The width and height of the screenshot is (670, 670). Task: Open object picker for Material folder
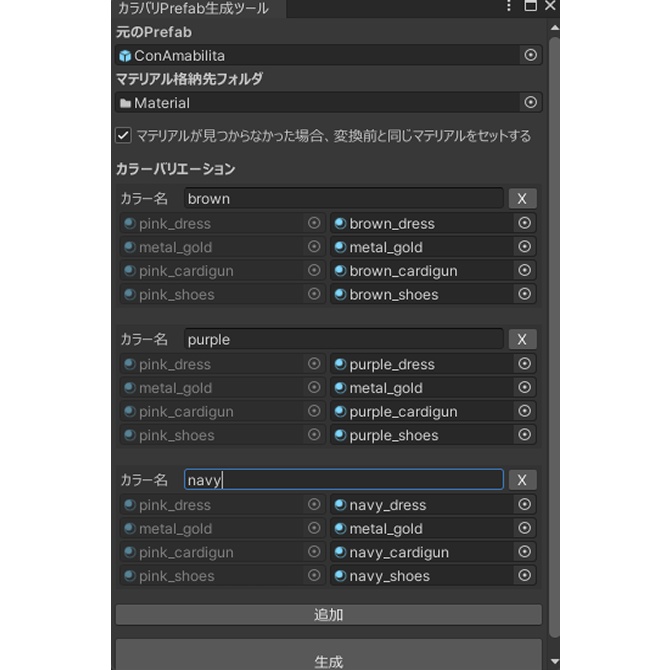[530, 103]
